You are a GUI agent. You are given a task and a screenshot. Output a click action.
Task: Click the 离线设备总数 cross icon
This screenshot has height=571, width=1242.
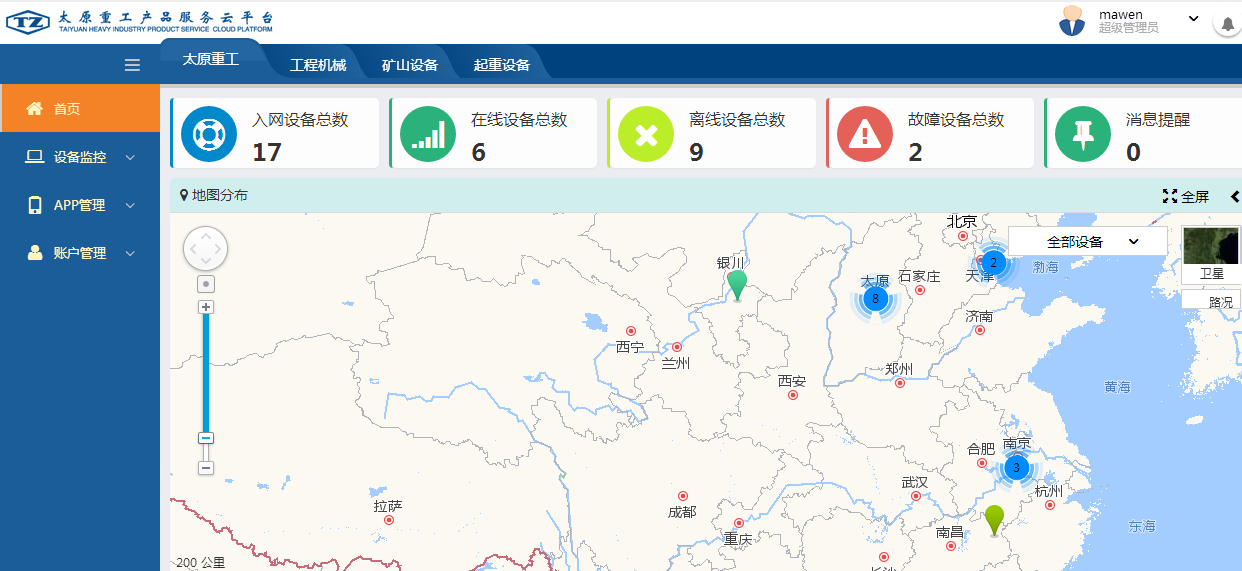646,134
